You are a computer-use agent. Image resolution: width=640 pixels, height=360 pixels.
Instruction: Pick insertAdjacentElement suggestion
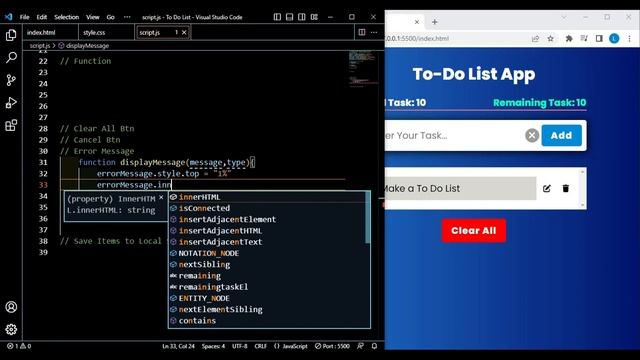[267, 219]
